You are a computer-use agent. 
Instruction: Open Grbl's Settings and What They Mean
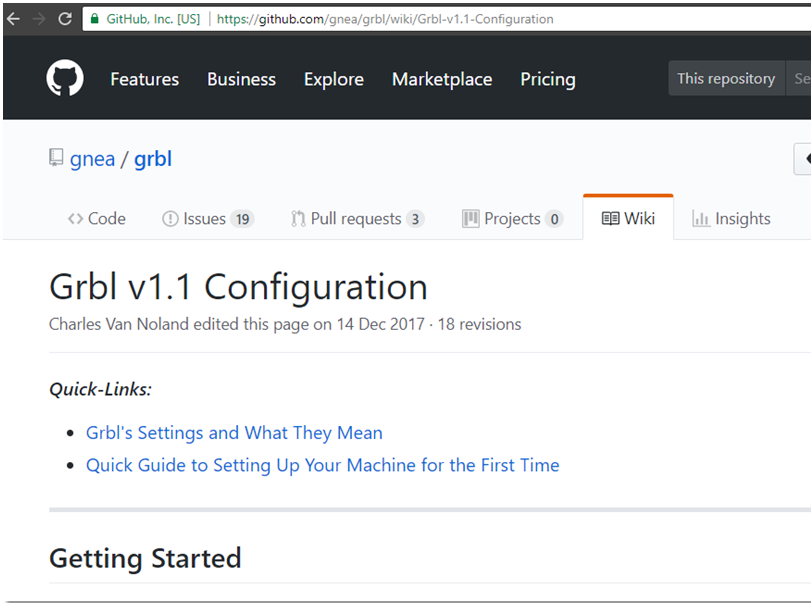coord(234,433)
